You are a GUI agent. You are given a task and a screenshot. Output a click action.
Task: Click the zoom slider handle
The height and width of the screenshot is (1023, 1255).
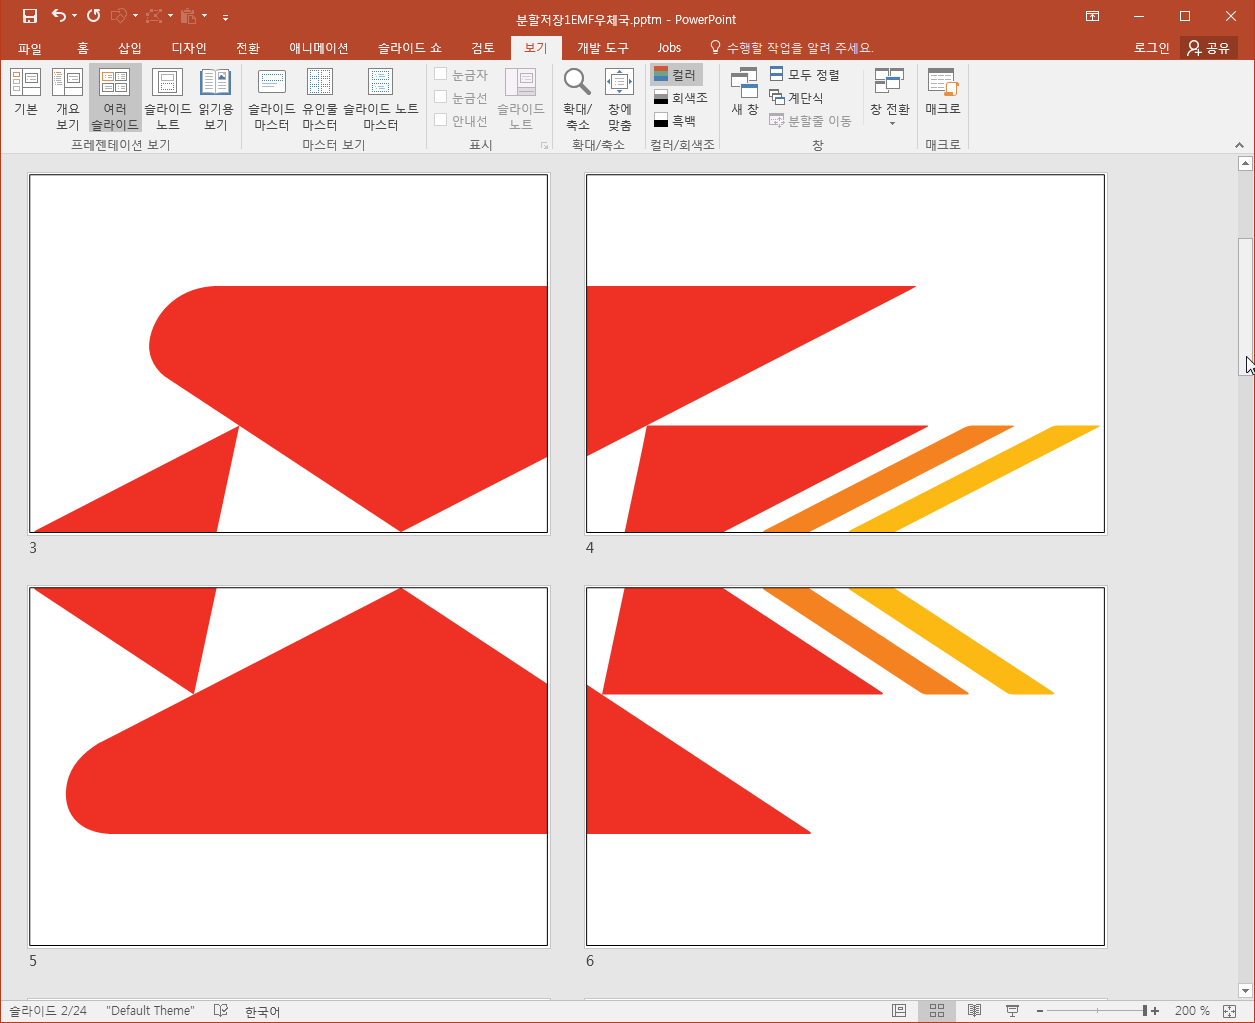(x=1145, y=1011)
